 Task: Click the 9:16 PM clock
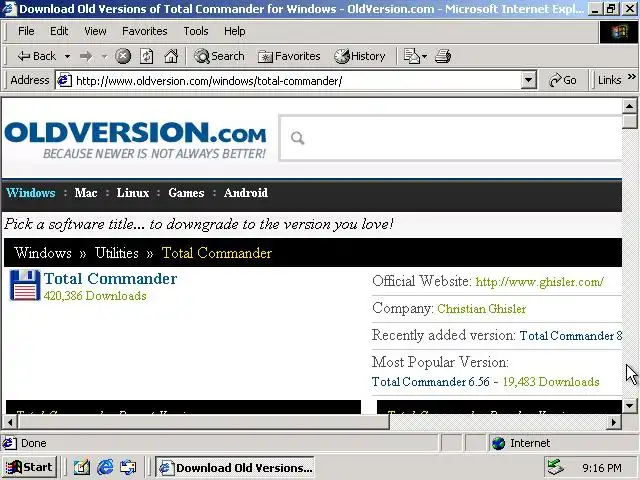pos(602,468)
